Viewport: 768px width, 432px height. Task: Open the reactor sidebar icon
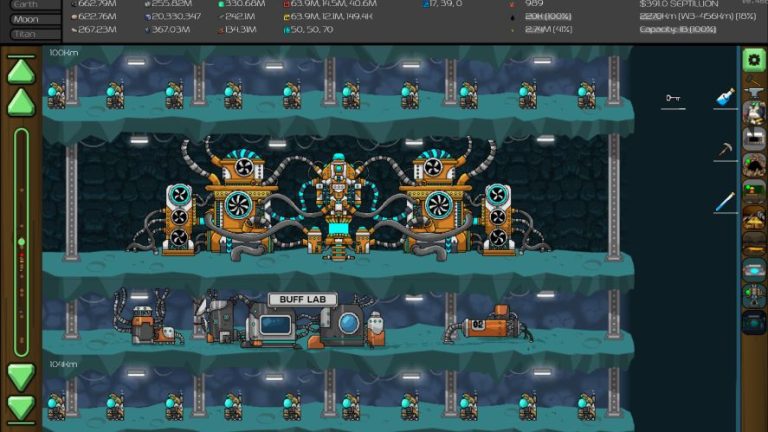754,296
